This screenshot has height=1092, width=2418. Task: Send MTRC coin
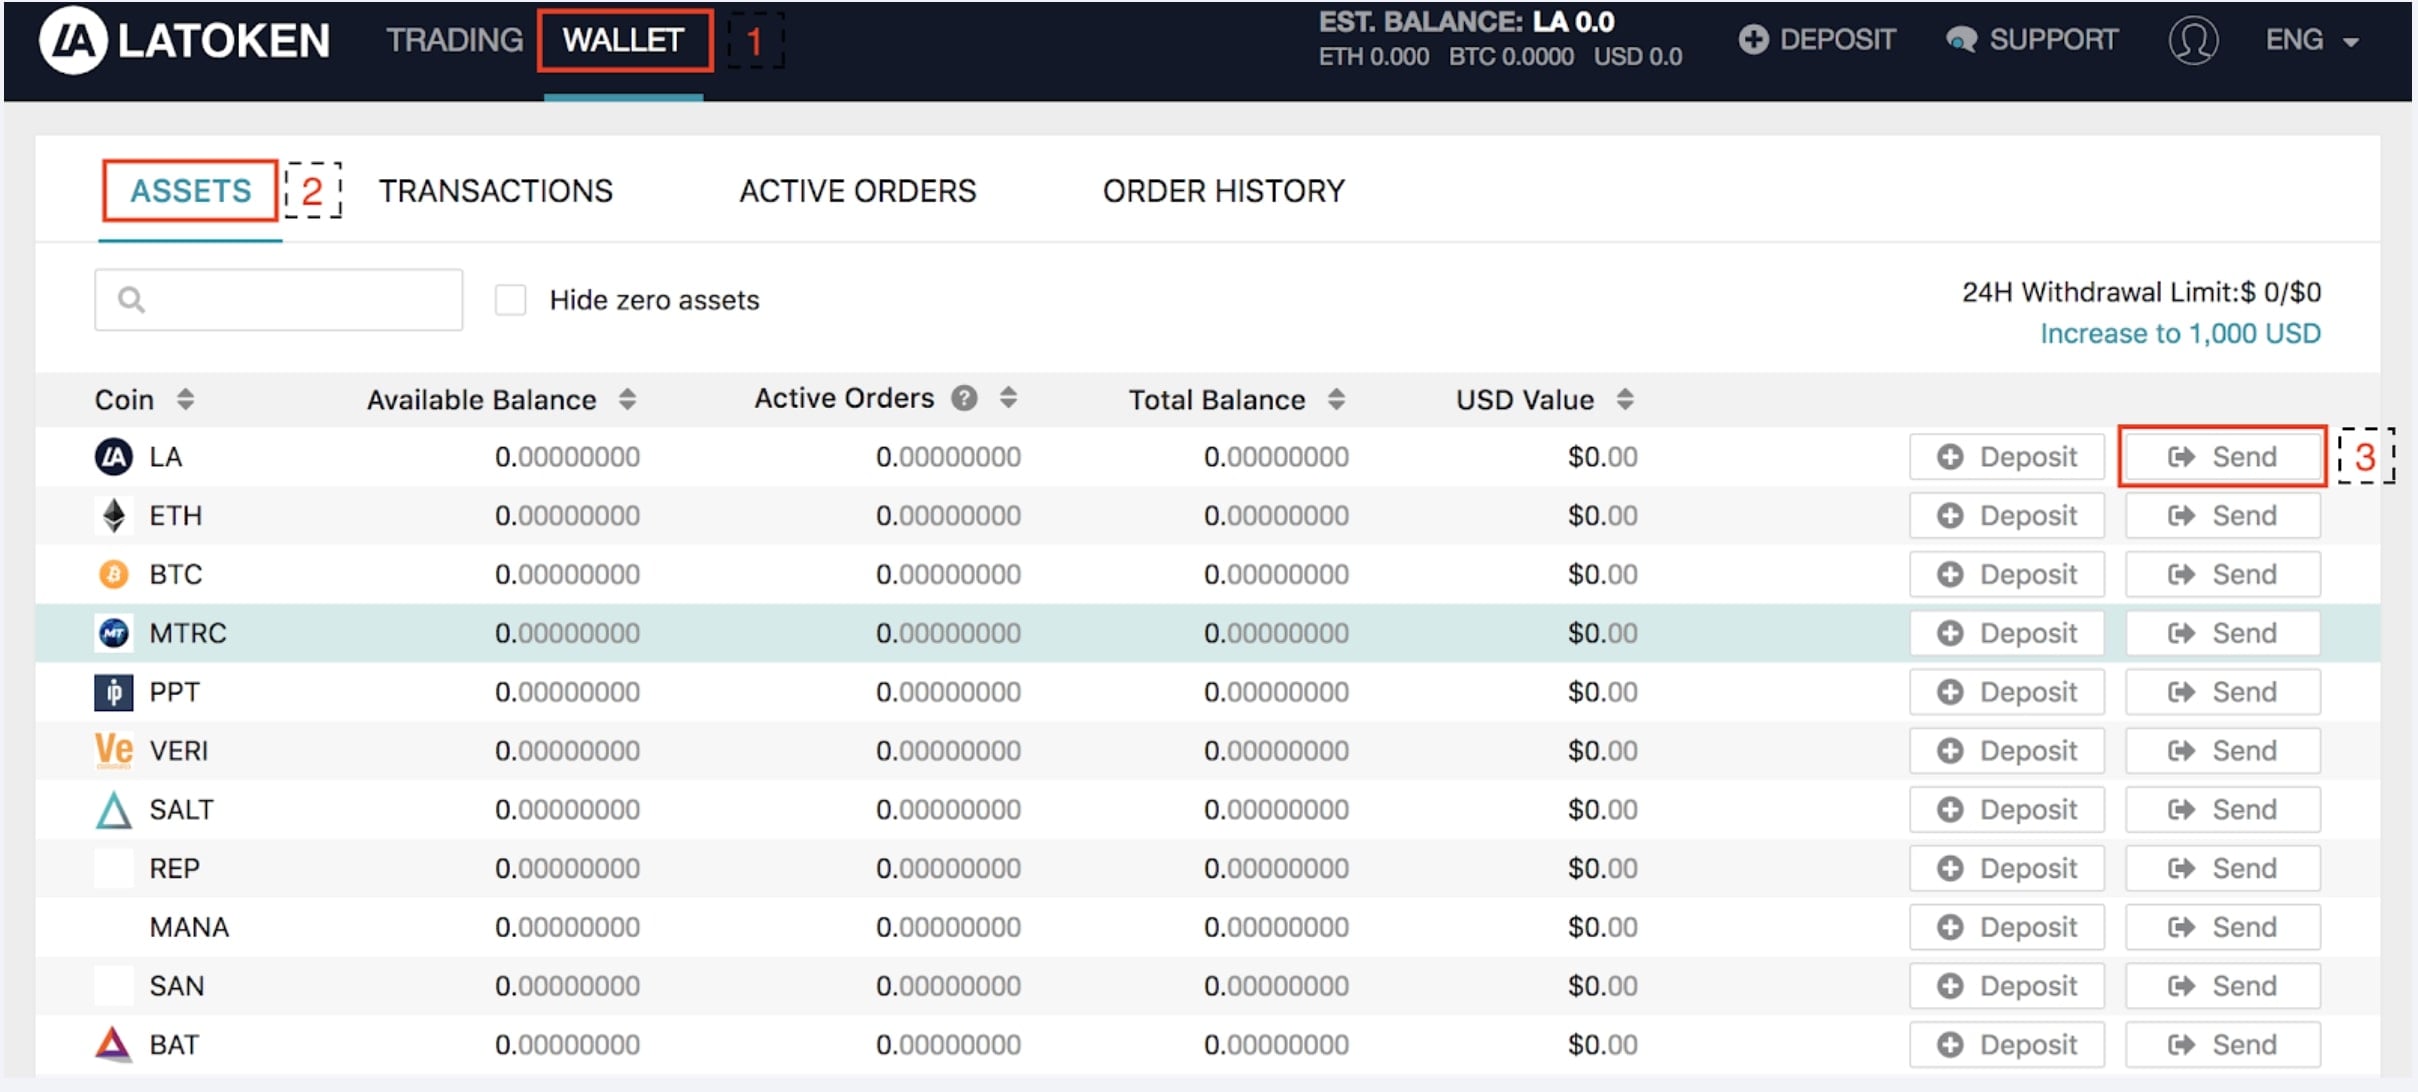click(2222, 633)
